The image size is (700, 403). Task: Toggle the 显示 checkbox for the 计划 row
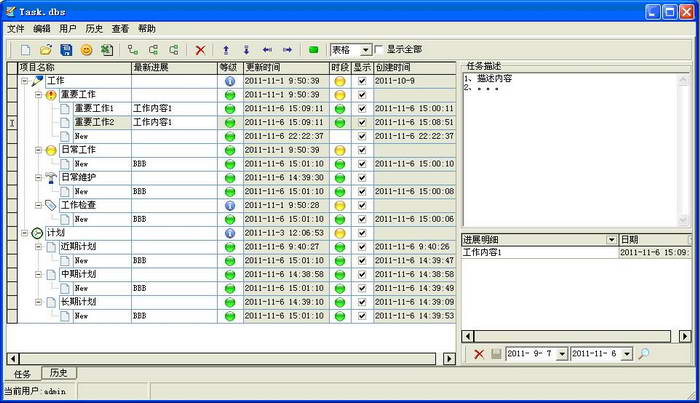(x=361, y=233)
